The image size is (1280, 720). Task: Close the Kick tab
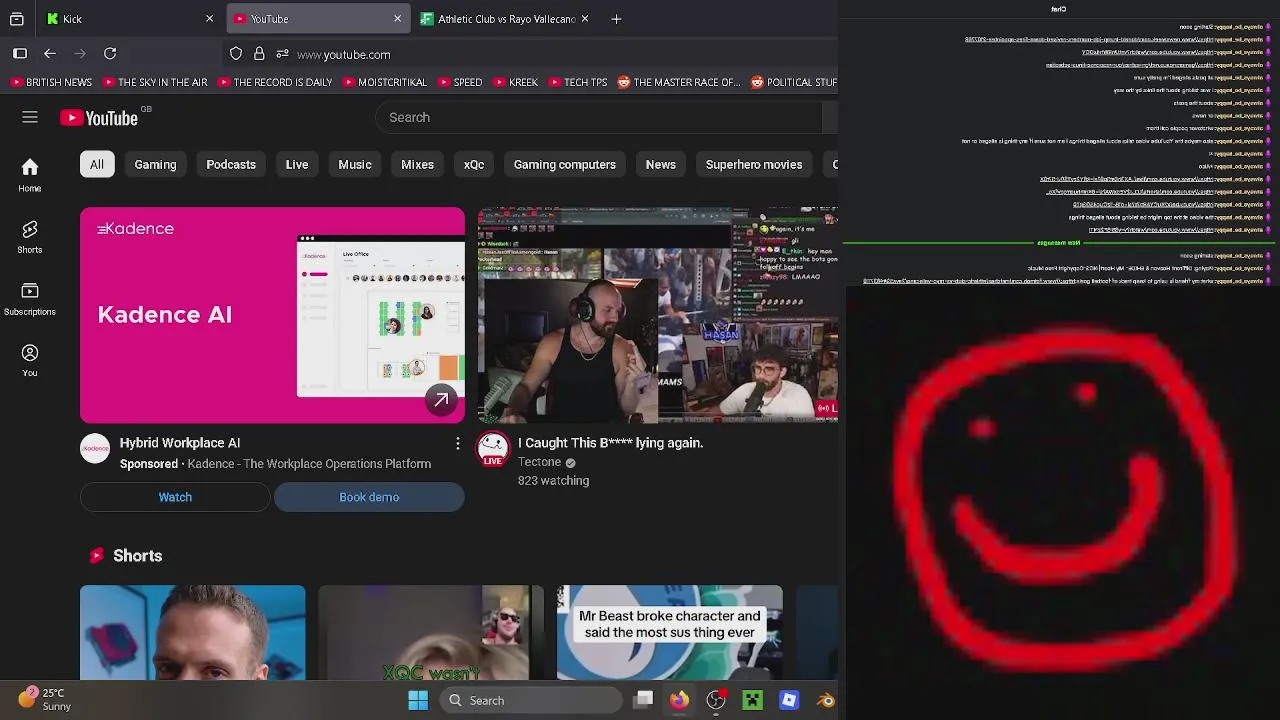point(209,19)
